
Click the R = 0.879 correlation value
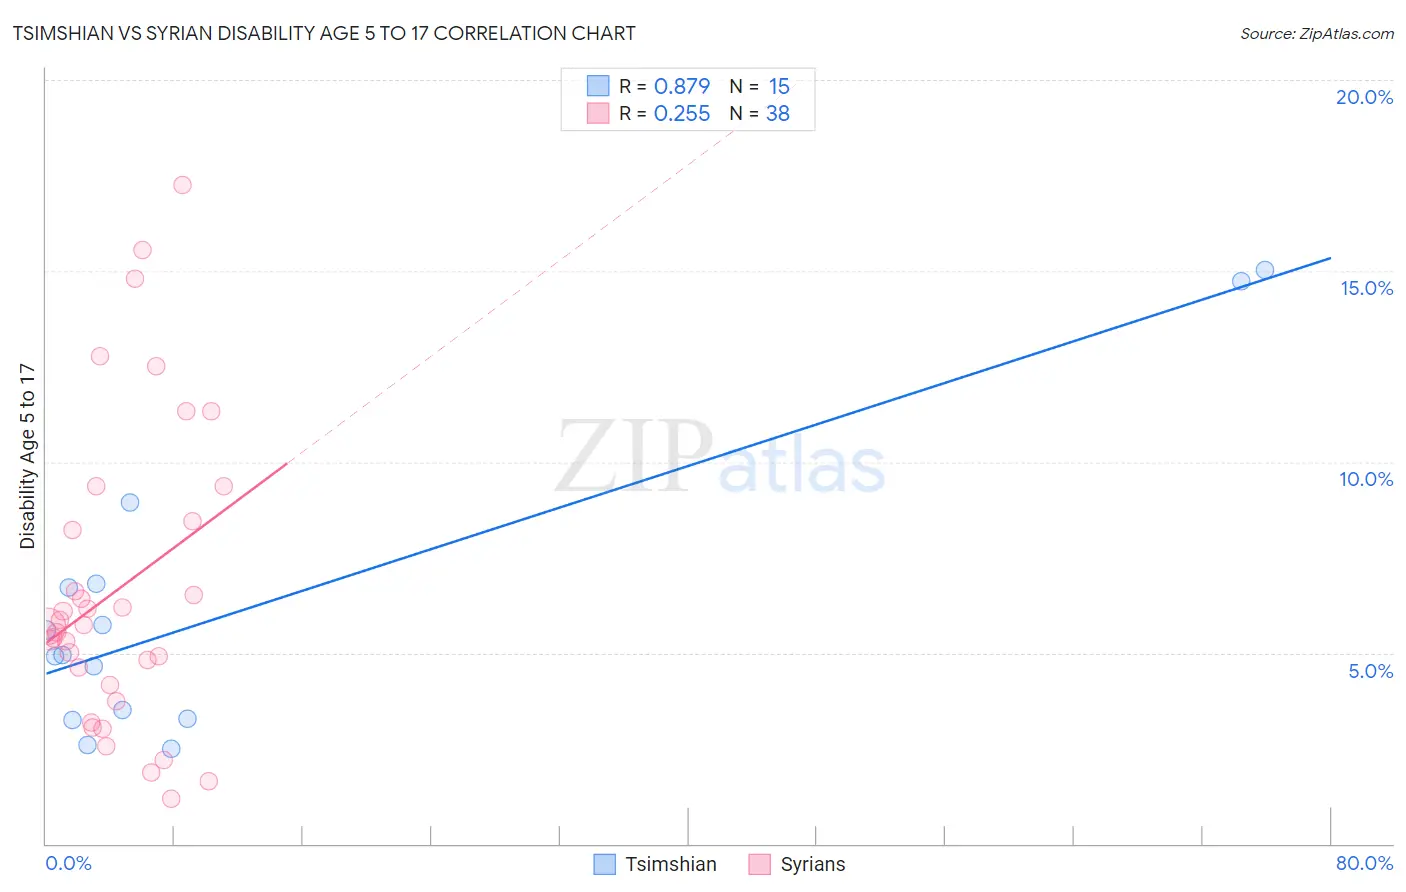[664, 86]
